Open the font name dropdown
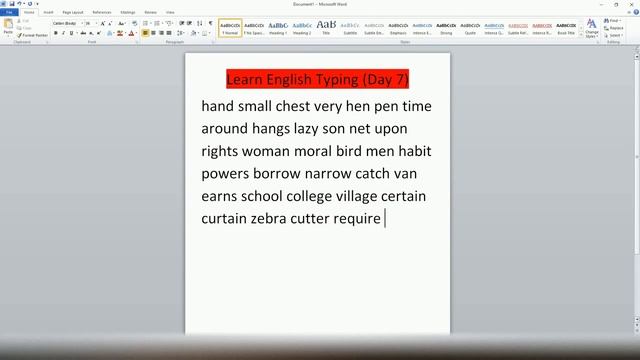640x360 pixels. pos(82,24)
